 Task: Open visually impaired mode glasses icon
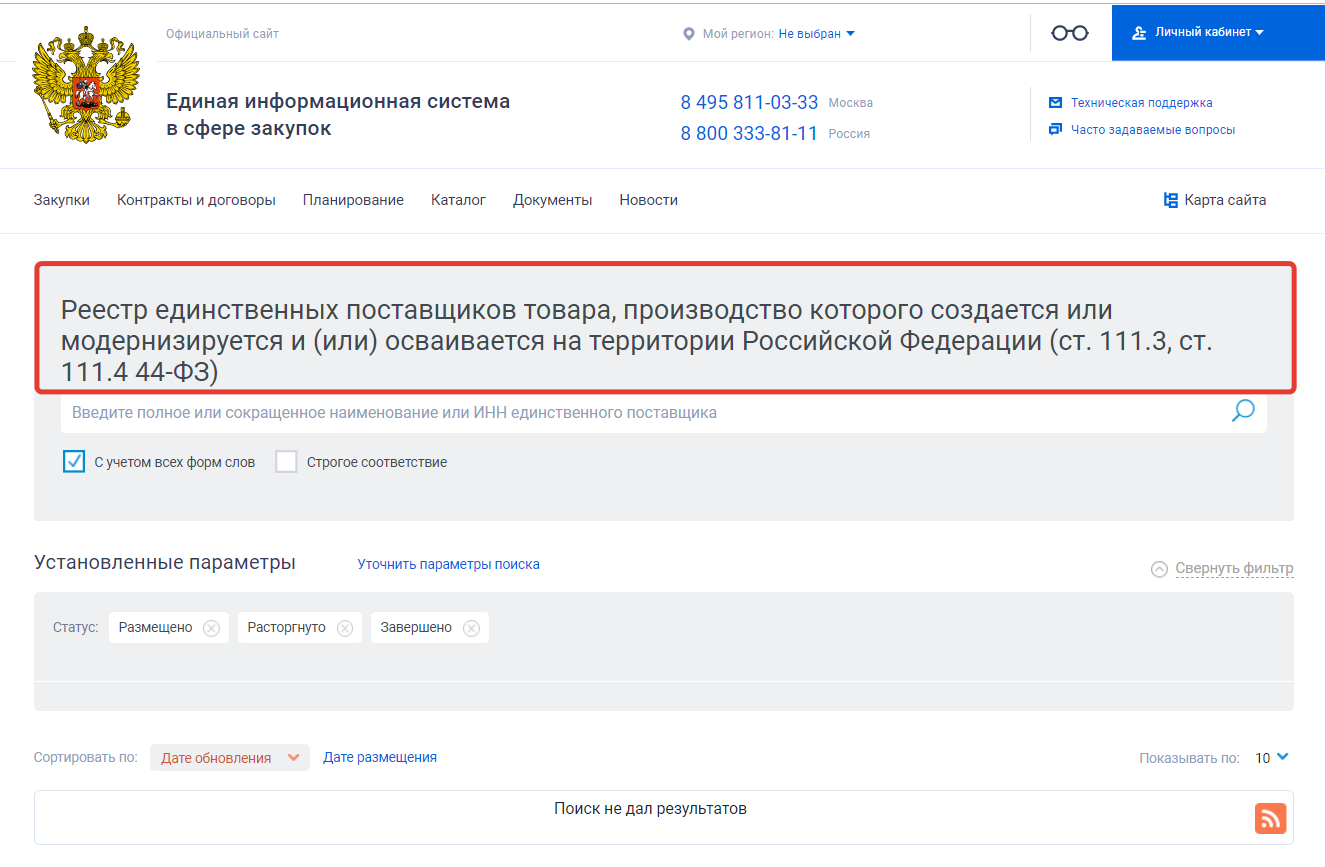(x=1070, y=33)
